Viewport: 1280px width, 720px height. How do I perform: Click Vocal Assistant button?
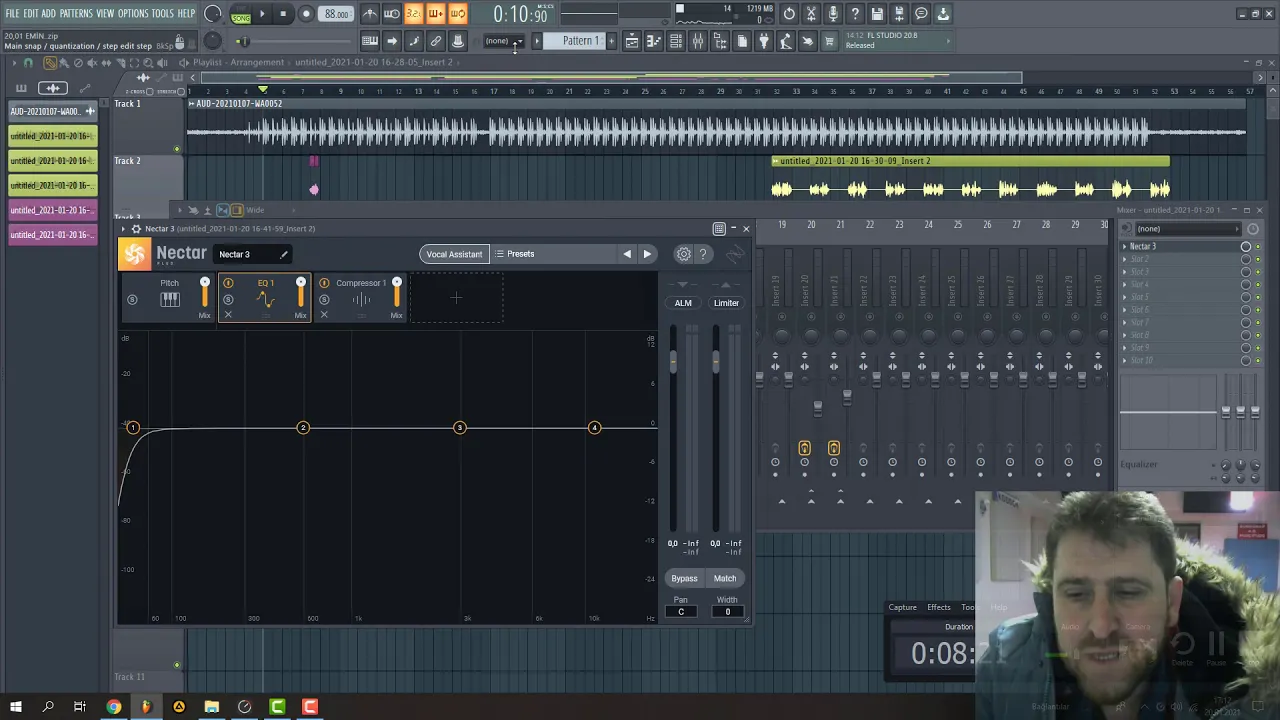point(454,254)
